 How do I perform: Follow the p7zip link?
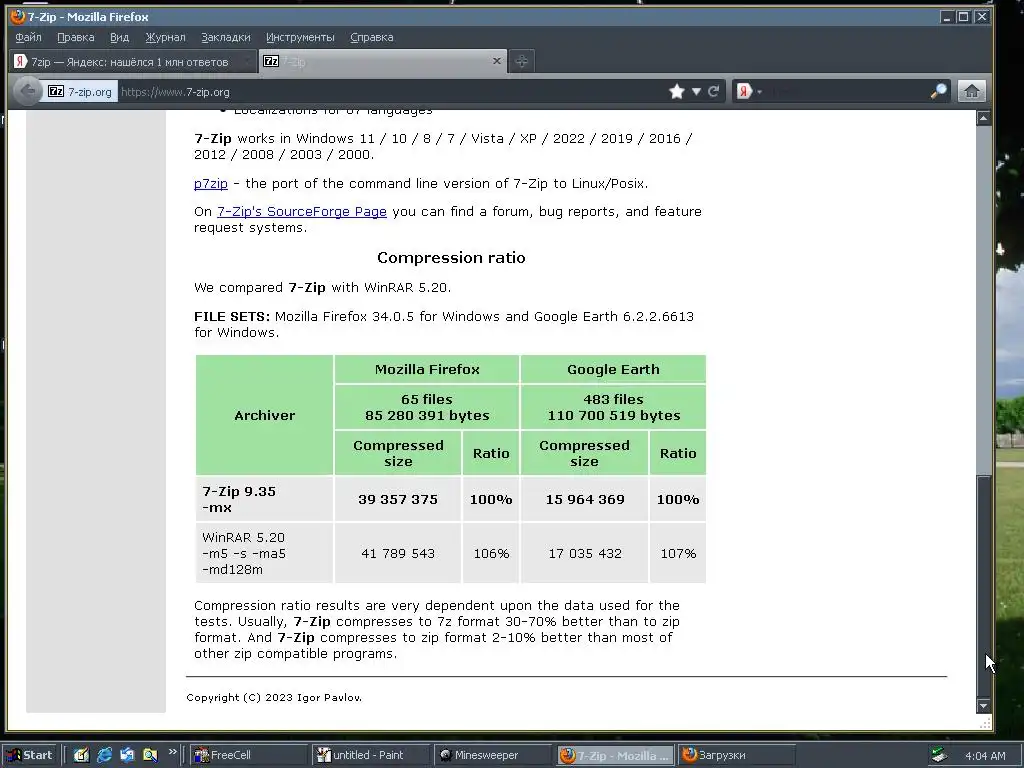click(211, 184)
